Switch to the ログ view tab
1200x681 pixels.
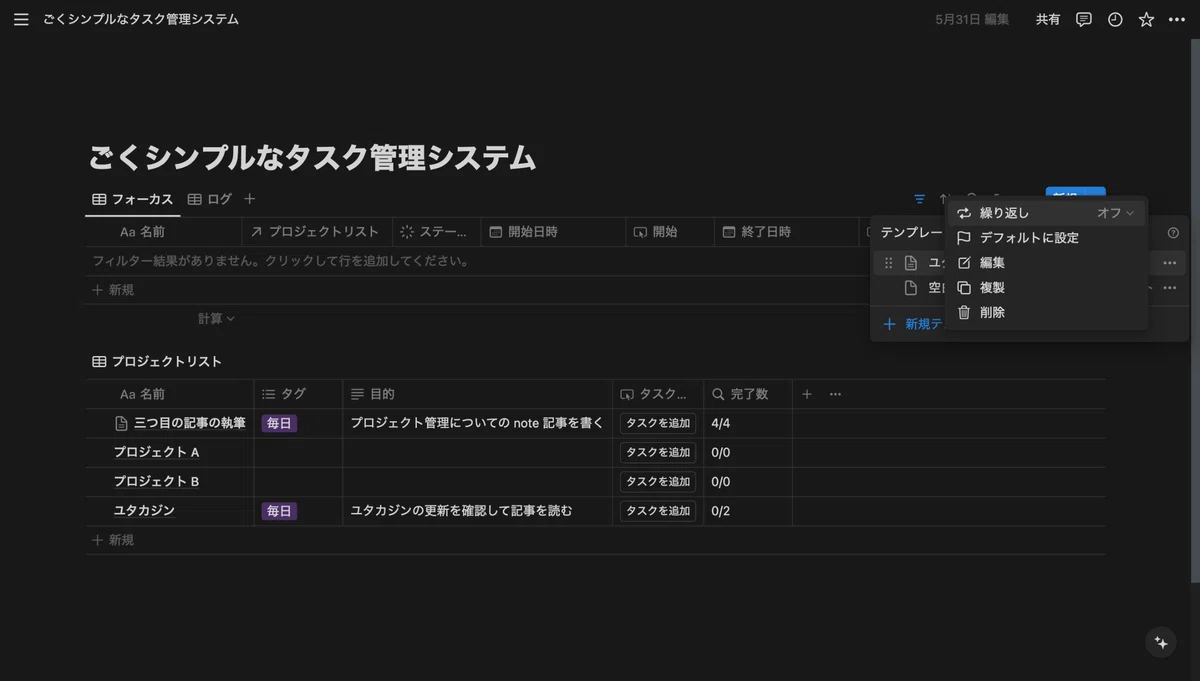click(x=210, y=199)
